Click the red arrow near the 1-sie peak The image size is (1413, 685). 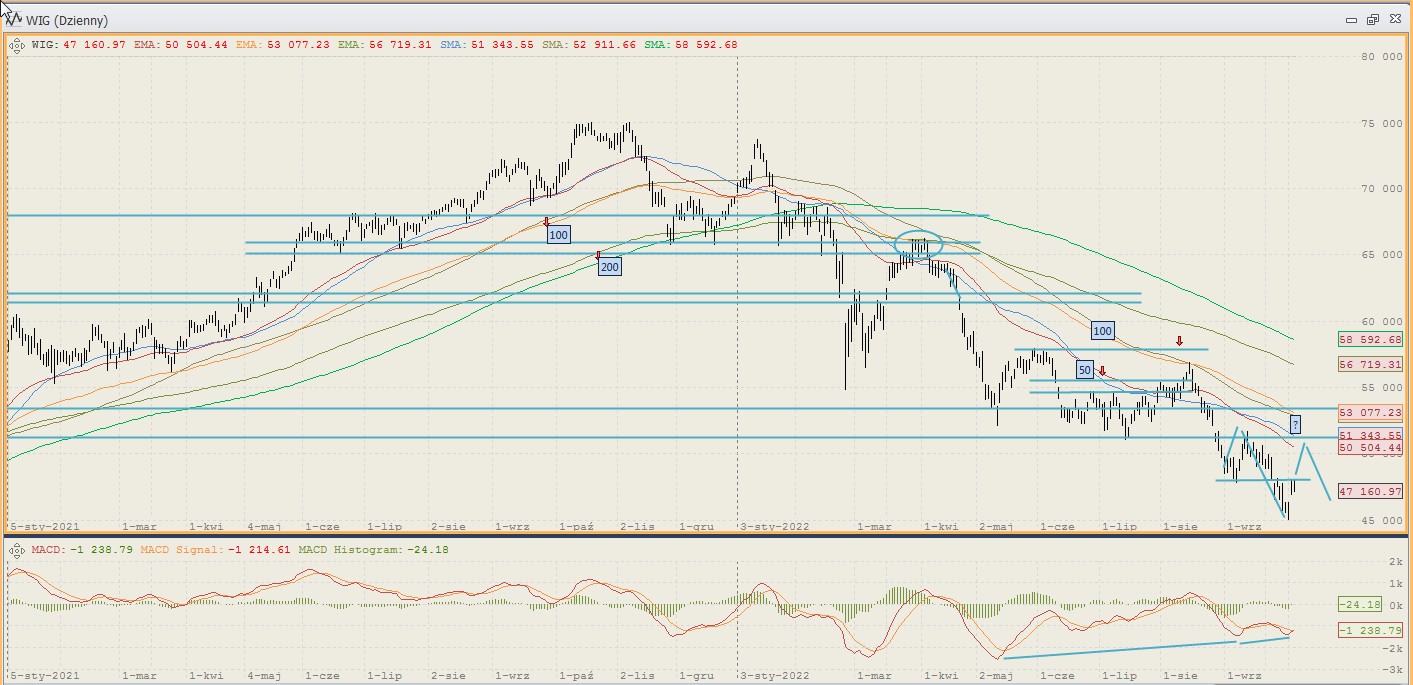click(x=1179, y=342)
